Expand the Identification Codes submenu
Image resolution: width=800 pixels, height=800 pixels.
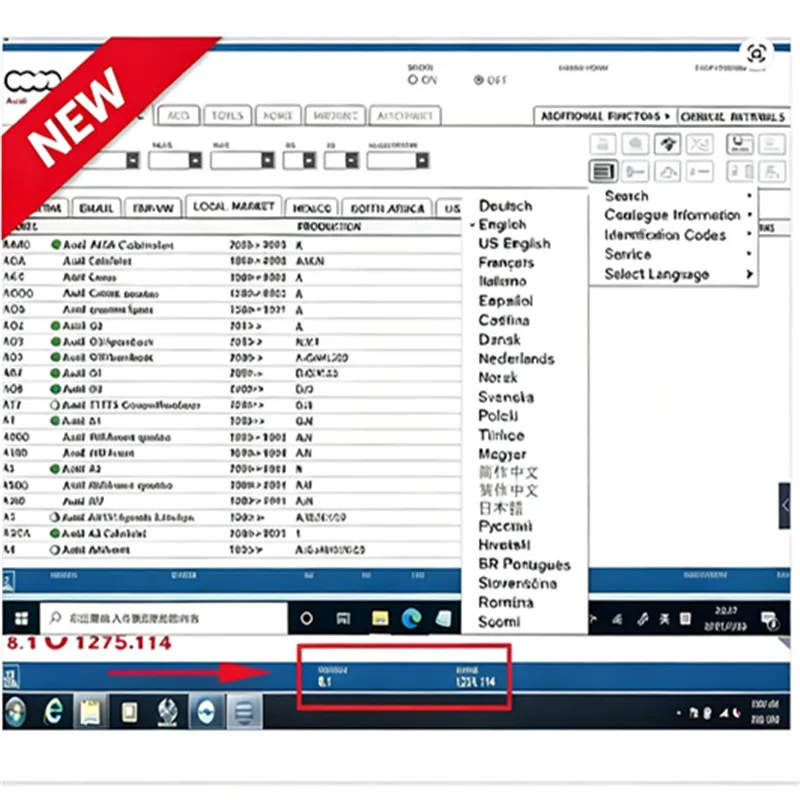click(x=673, y=235)
